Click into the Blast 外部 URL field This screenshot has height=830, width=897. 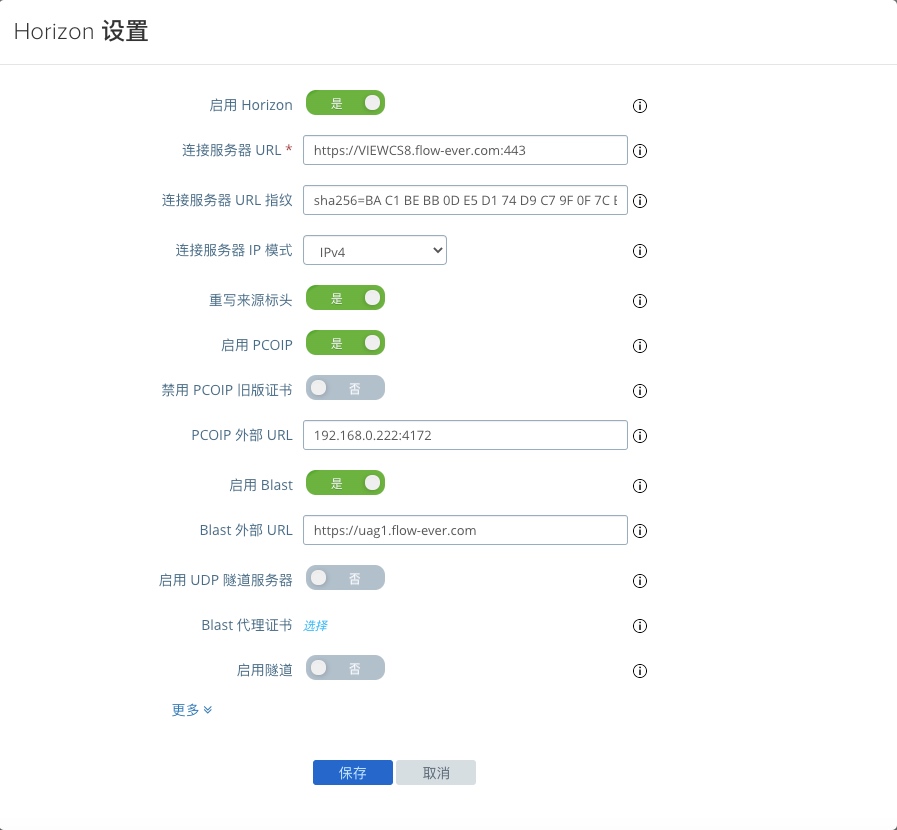465,530
